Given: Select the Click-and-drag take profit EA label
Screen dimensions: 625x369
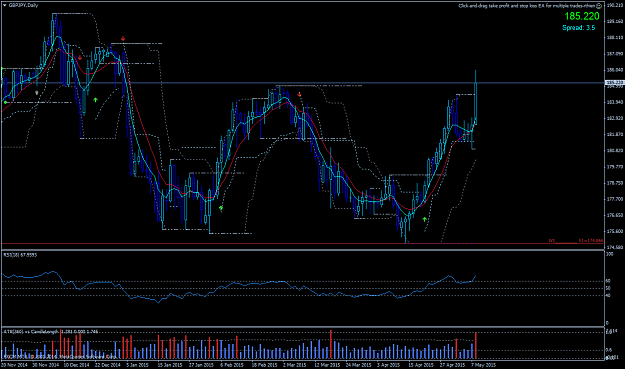Looking at the screenshot, I should click(x=527, y=6).
